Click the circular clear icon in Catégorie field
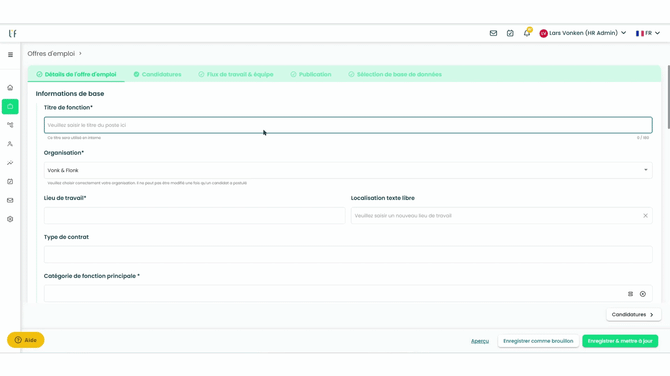The width and height of the screenshot is (670, 376). click(643, 294)
